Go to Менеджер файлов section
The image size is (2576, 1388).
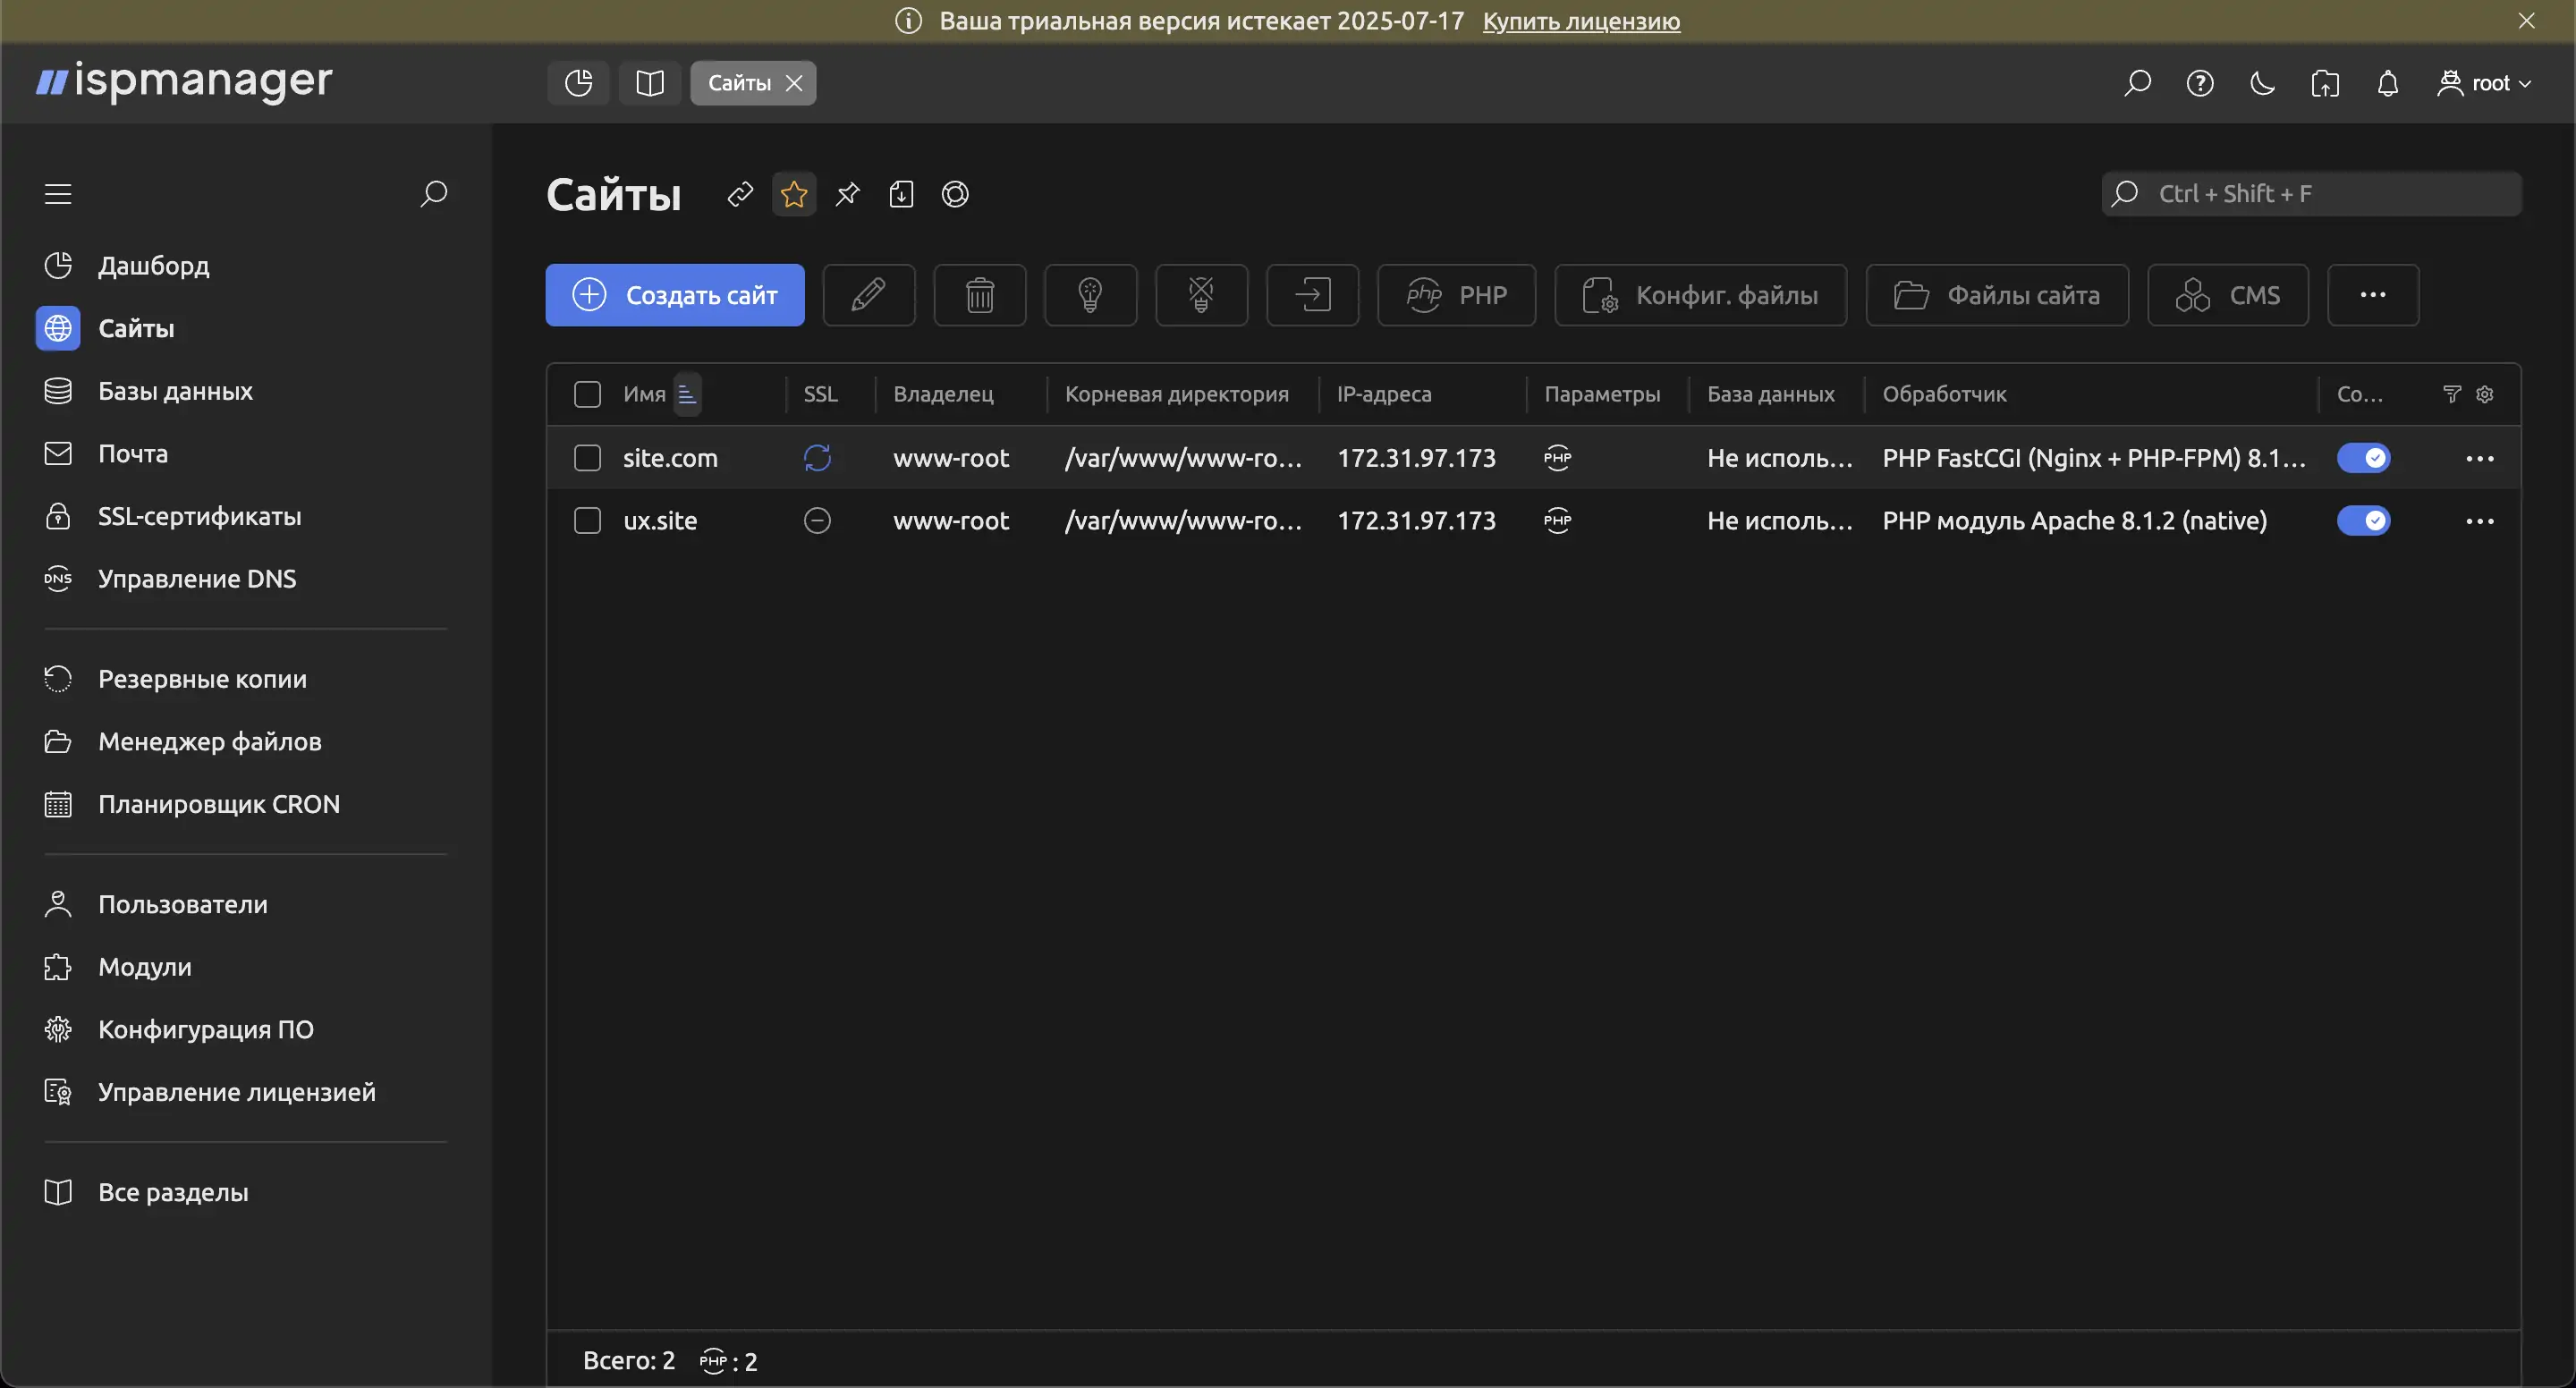[x=209, y=742]
